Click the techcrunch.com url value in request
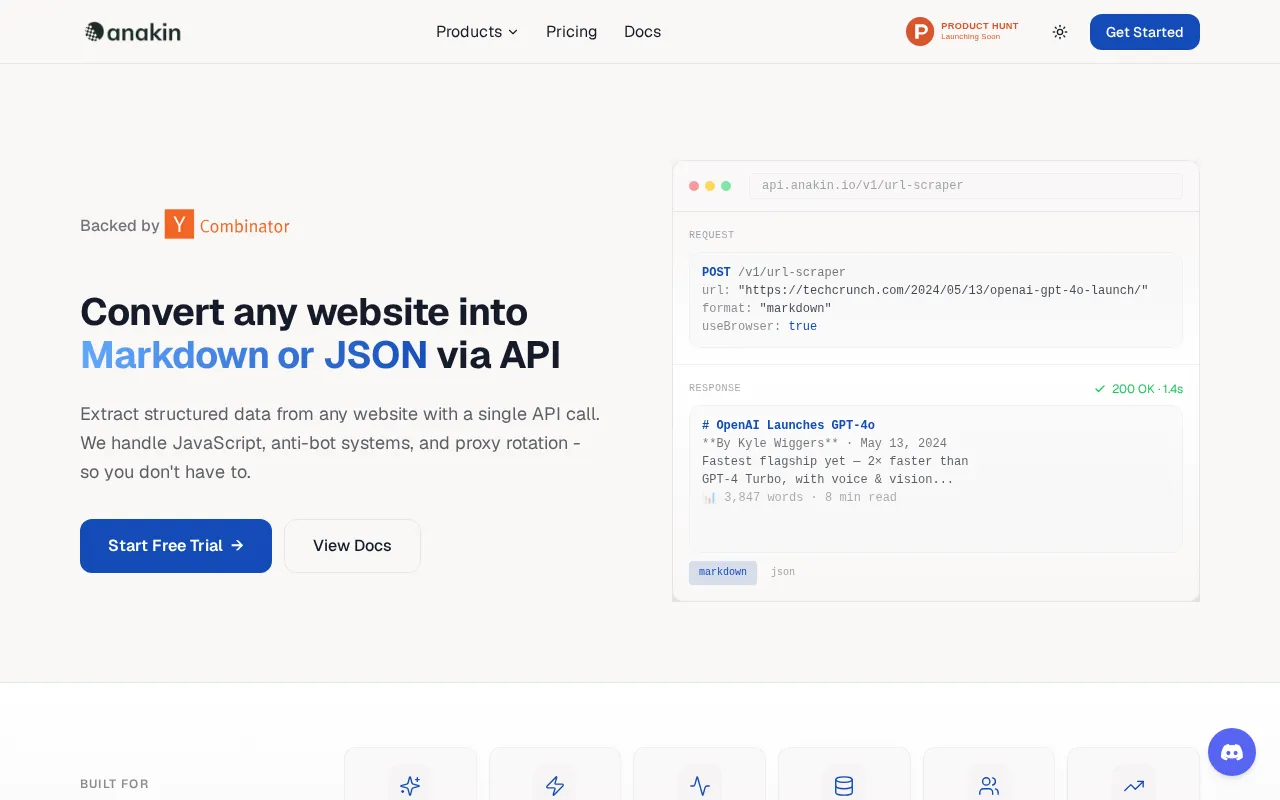Image resolution: width=1280 pixels, height=800 pixels. coord(943,290)
